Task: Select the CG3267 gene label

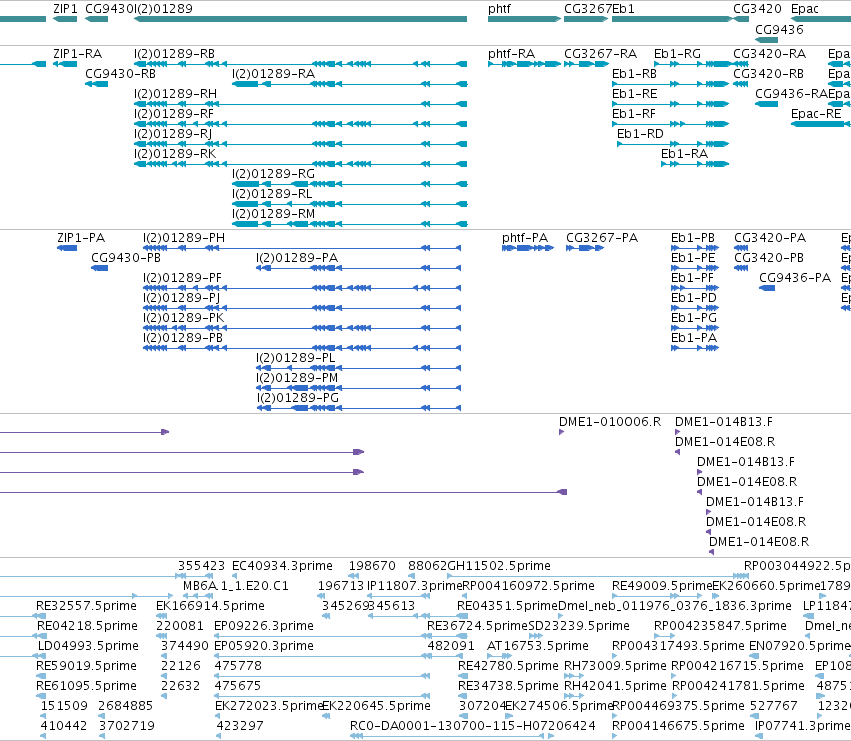Action: point(588,9)
